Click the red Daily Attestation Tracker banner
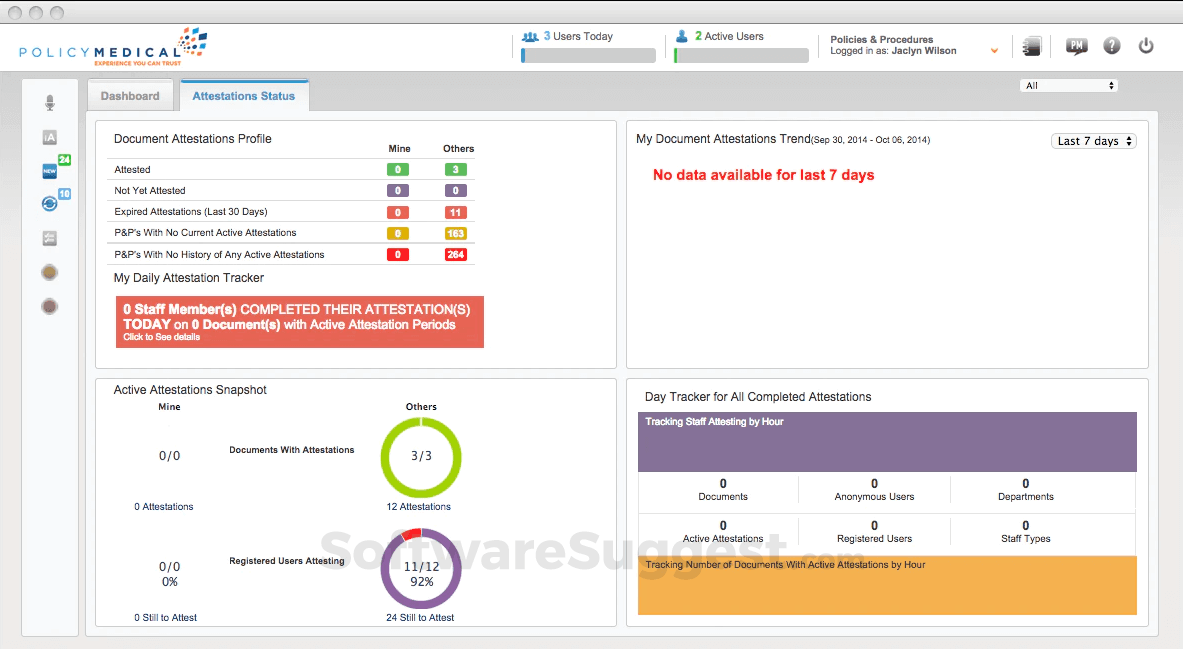Viewport: 1183px width, 649px height. coord(299,321)
